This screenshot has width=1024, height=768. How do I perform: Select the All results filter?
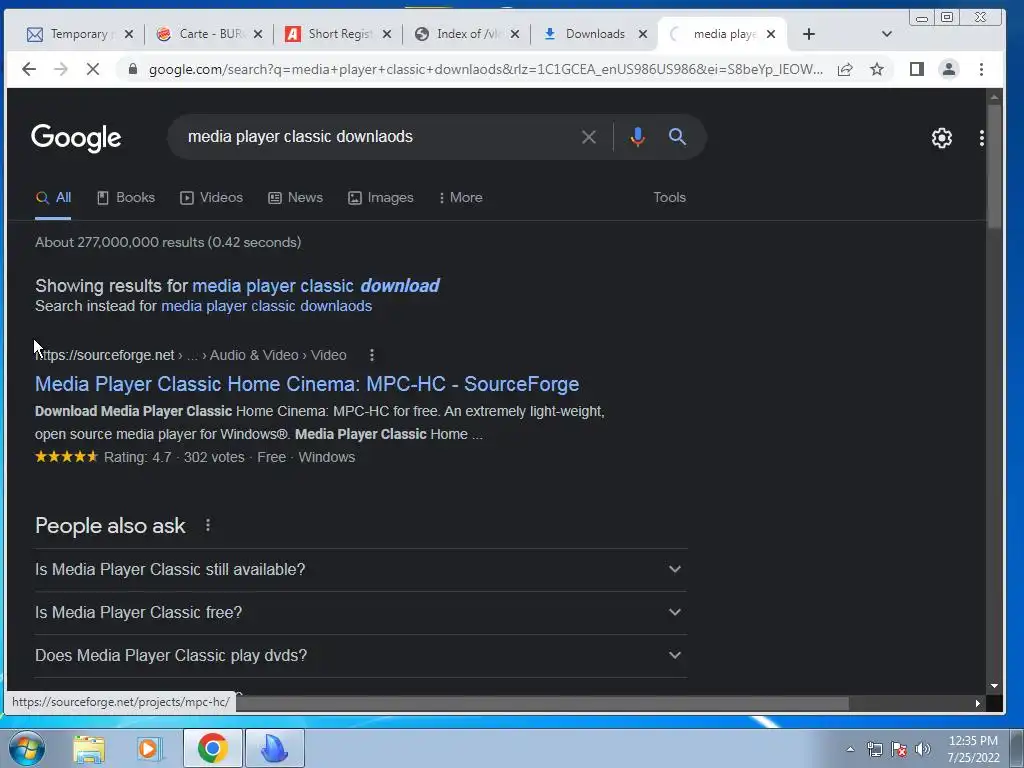click(x=53, y=197)
